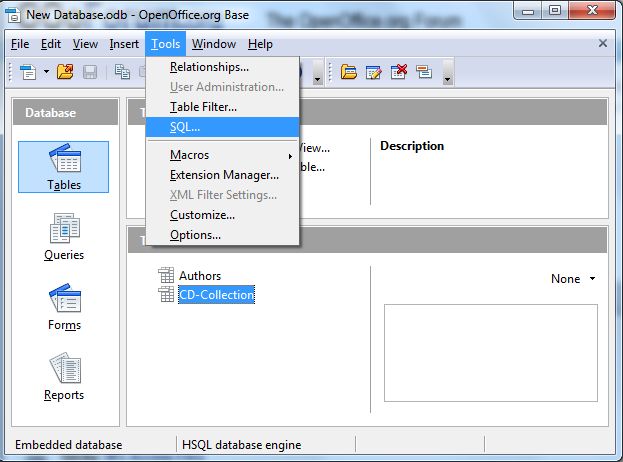Click the Rename table toolbar icon

pyautogui.click(x=424, y=72)
